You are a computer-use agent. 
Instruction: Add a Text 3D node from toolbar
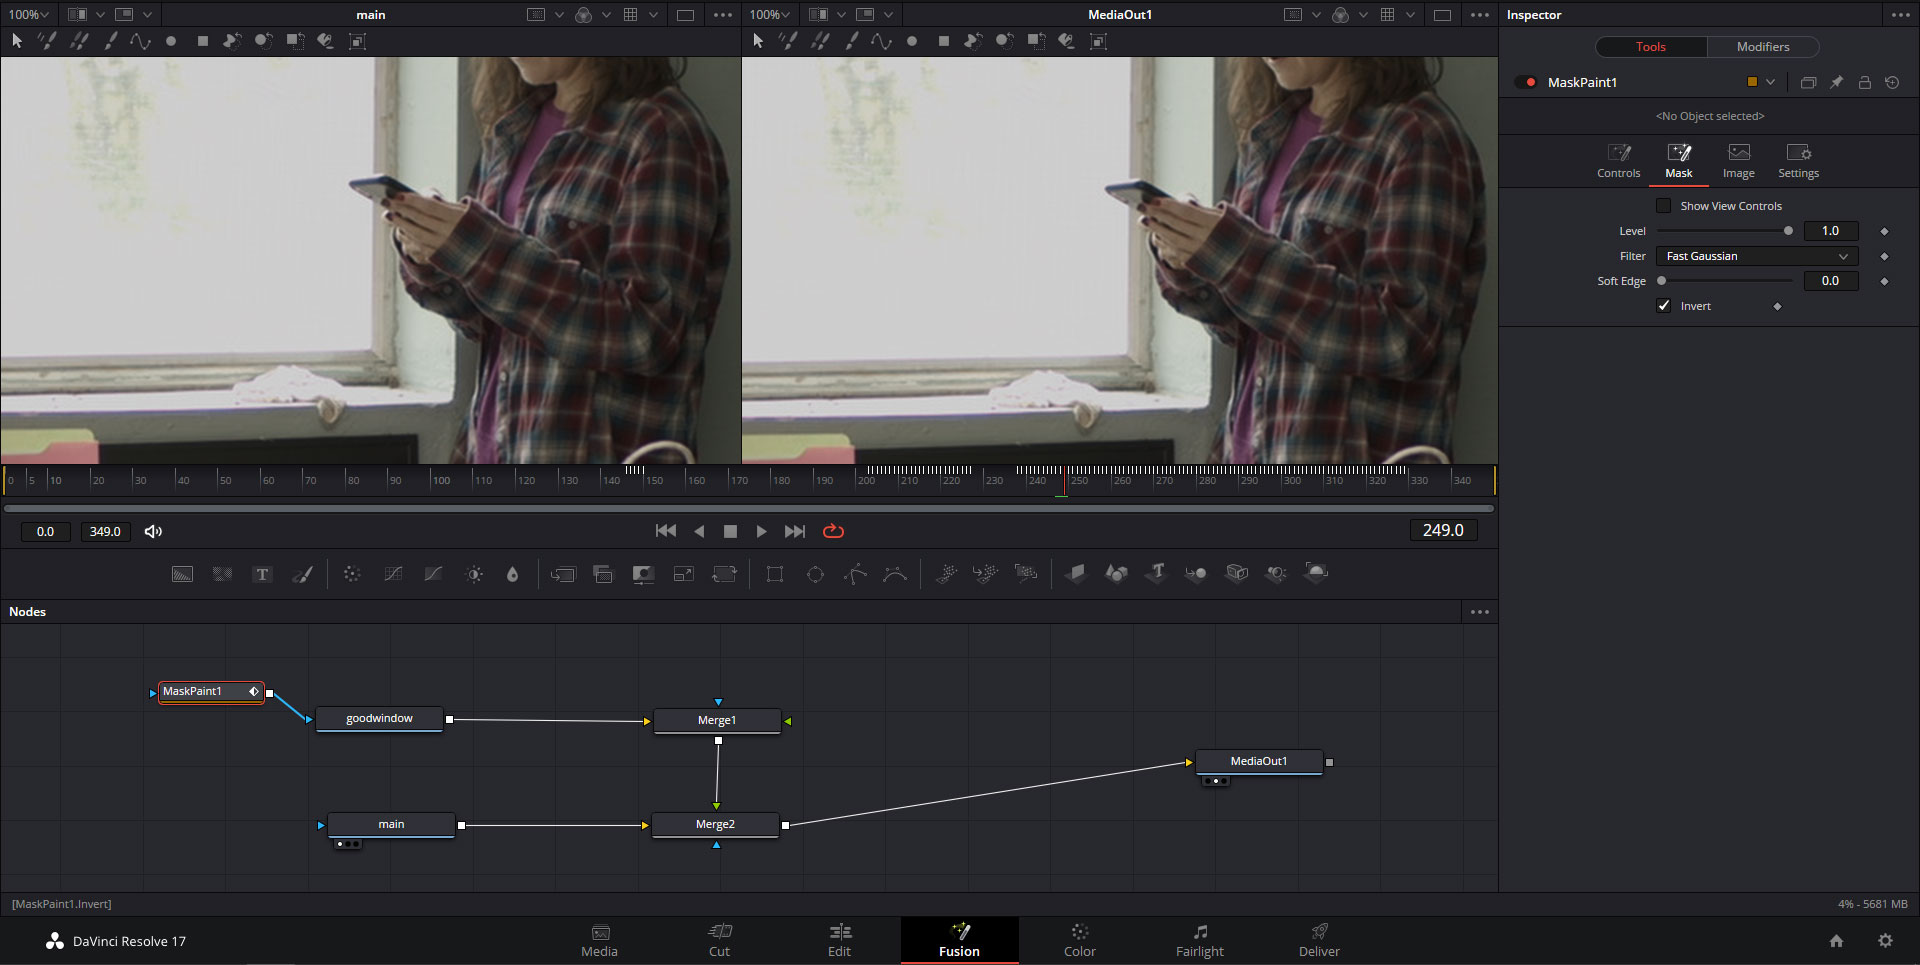(x=1157, y=574)
